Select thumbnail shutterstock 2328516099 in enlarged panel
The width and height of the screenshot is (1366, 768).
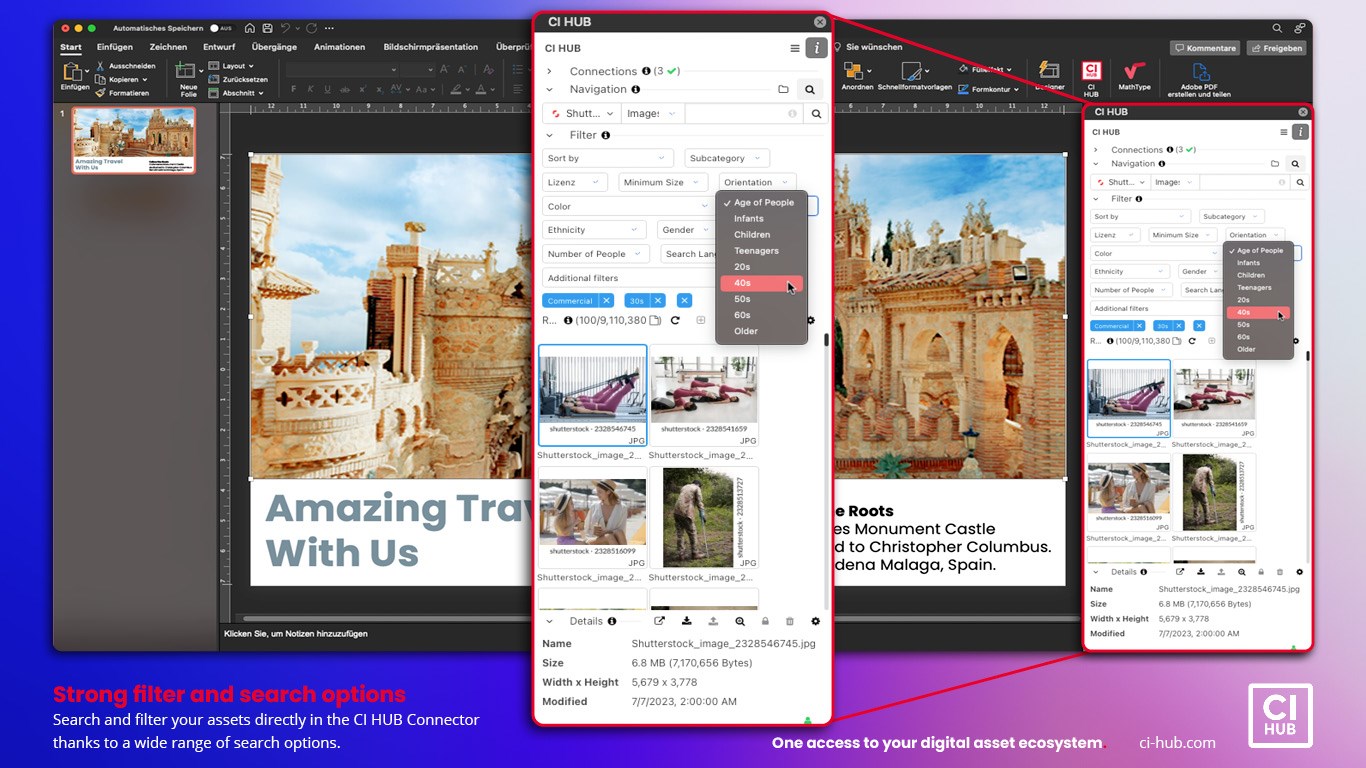593,517
